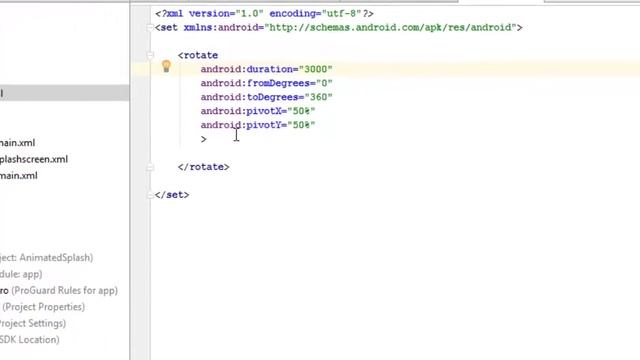This screenshot has width=640, height=360.
Task: Collapse the set tag fold marker
Action: (150, 27)
